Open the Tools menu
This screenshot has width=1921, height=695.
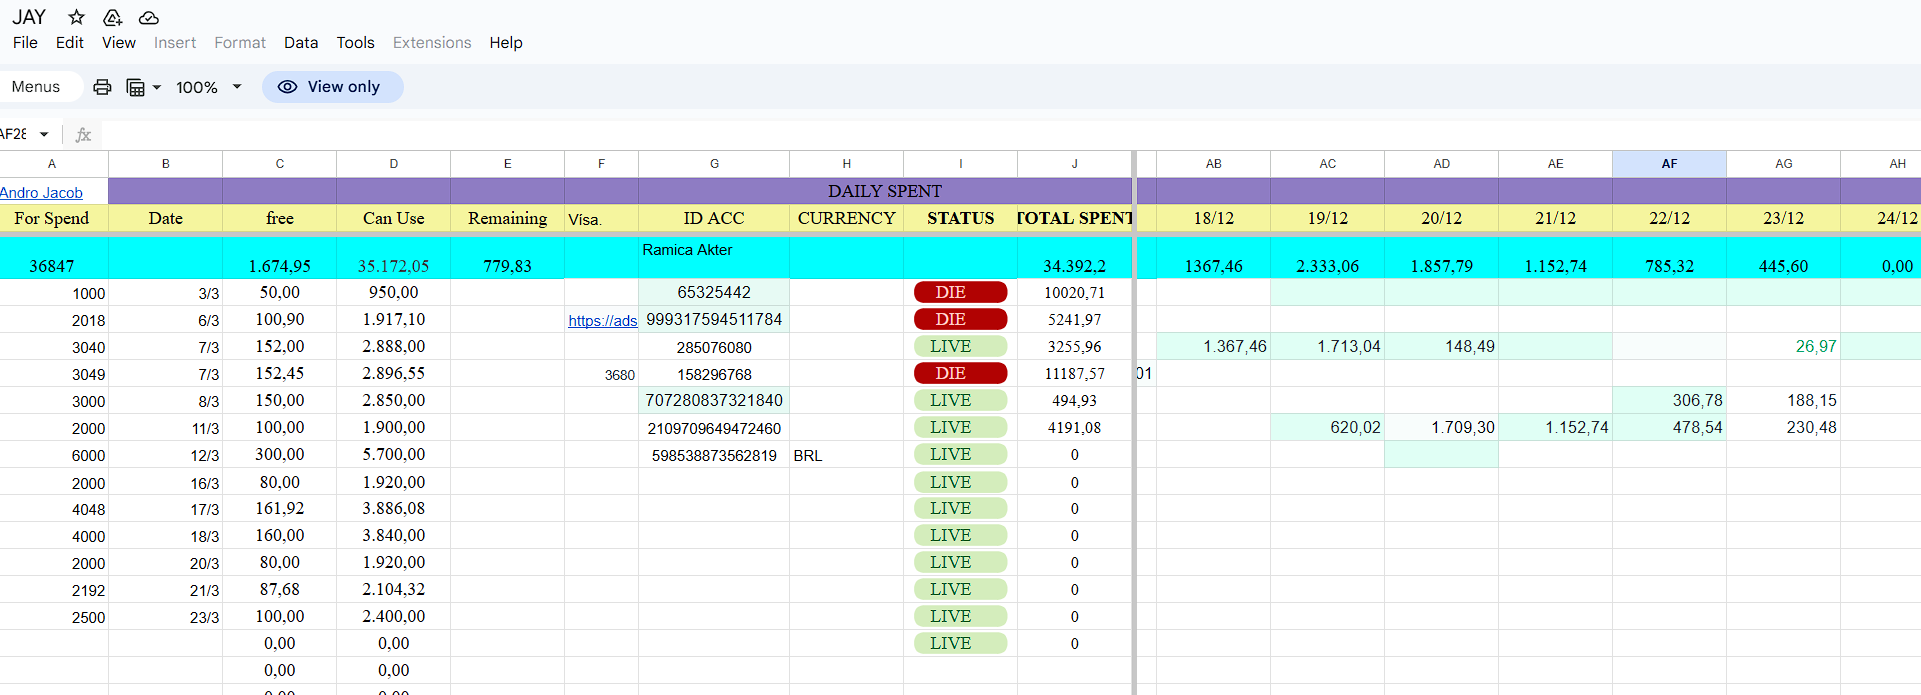355,42
